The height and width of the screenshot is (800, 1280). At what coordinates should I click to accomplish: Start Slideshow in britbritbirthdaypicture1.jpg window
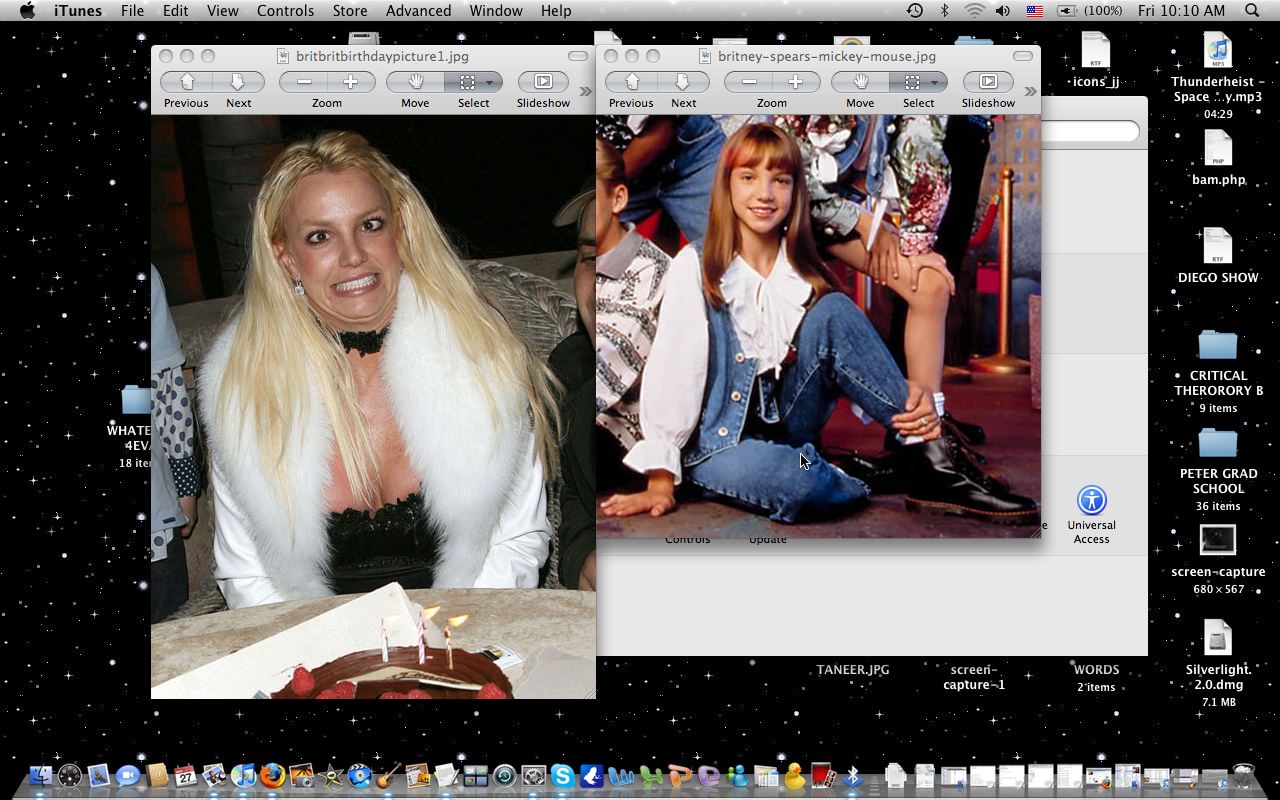(x=543, y=82)
